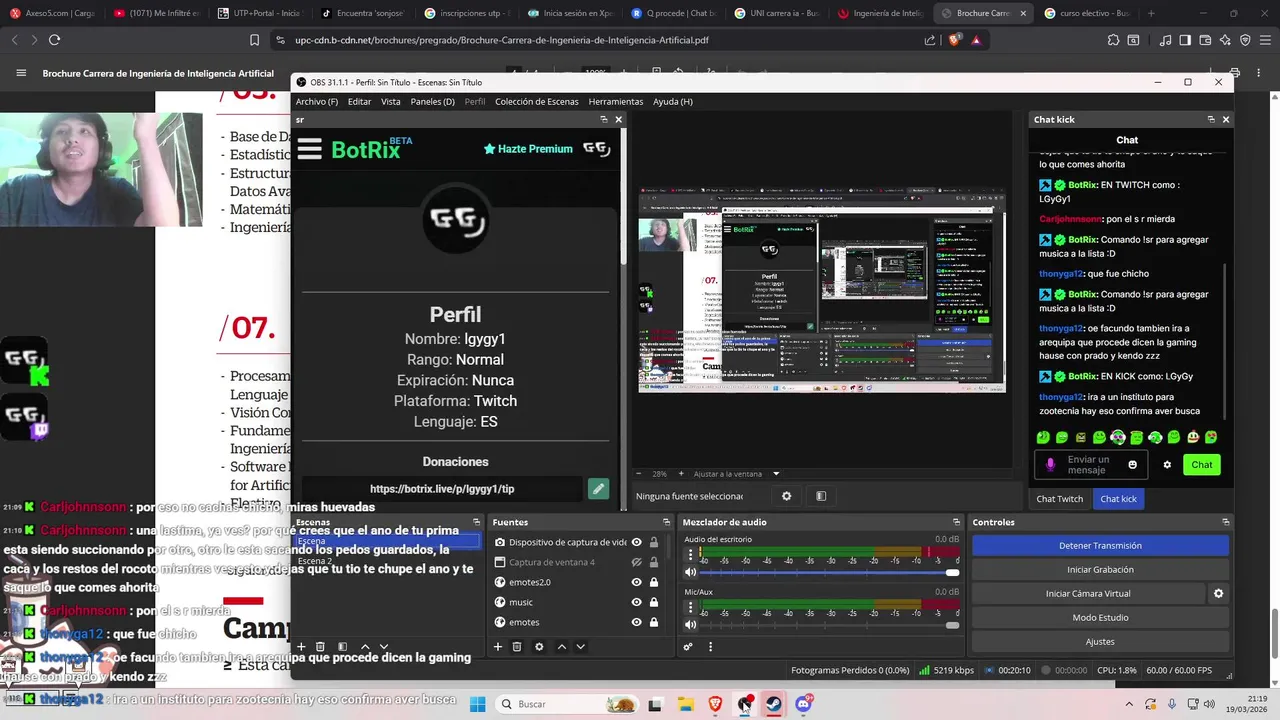Reload the browser page

(54, 40)
